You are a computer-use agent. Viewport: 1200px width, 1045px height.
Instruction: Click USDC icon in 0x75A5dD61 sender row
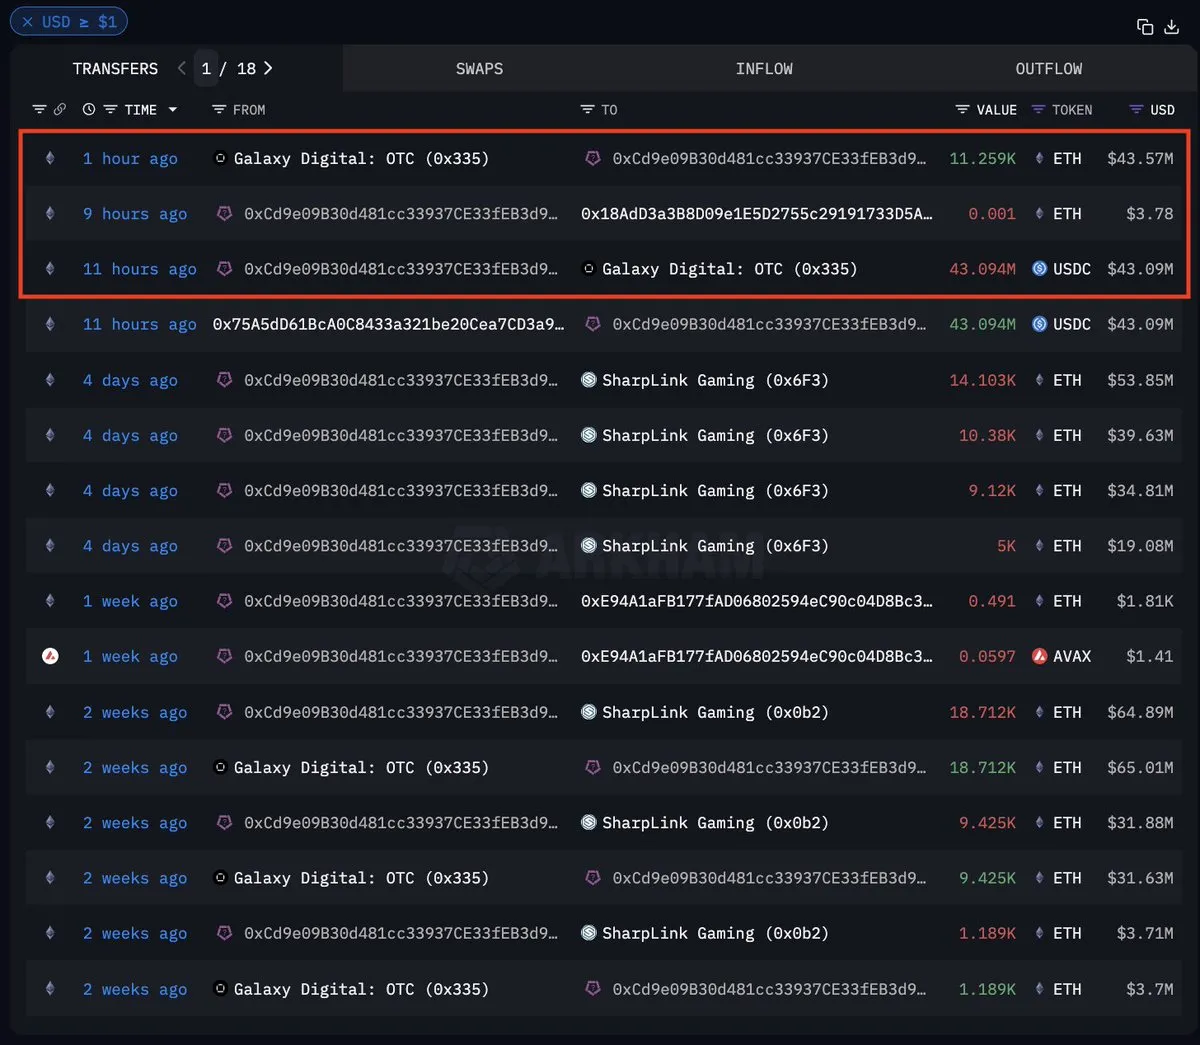click(x=1039, y=324)
